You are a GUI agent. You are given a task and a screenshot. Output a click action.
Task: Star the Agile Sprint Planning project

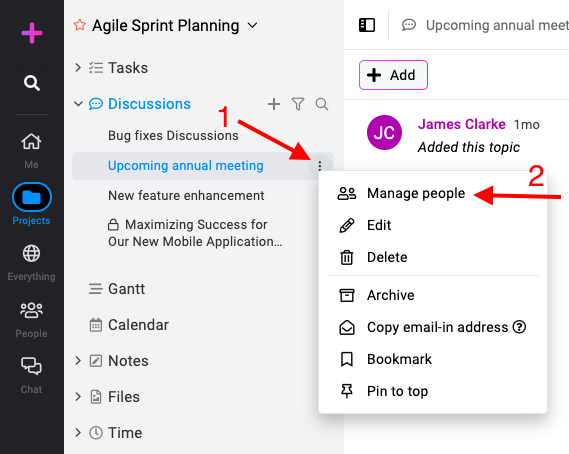[79, 25]
